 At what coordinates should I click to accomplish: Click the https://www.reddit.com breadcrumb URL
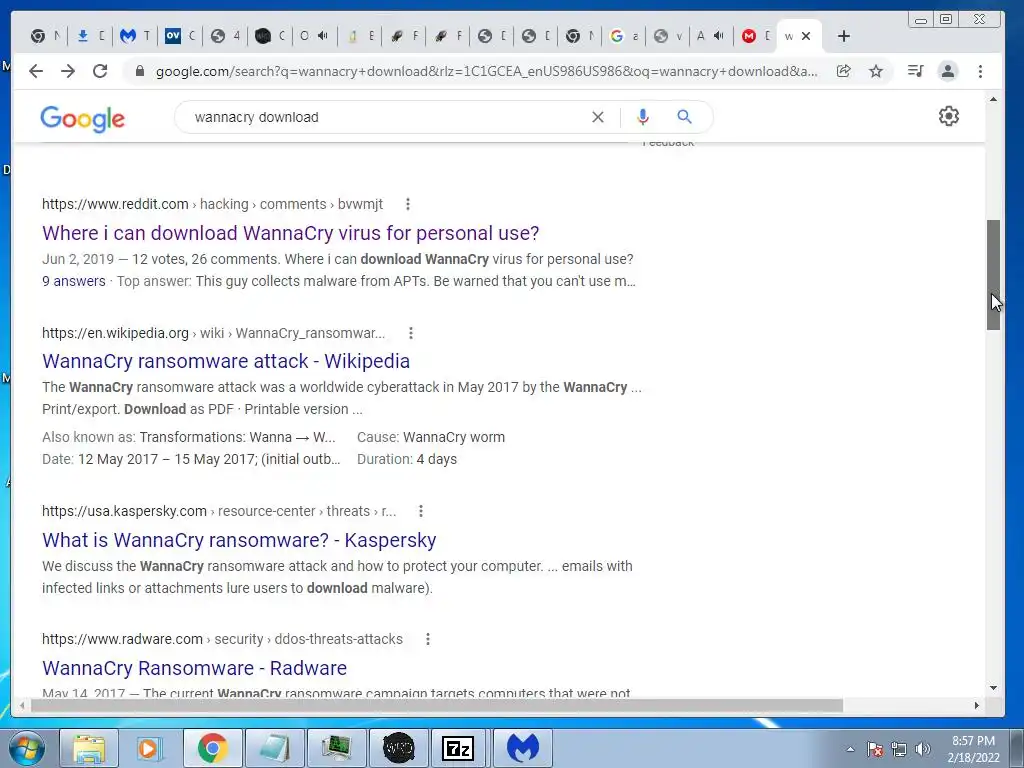click(x=115, y=204)
